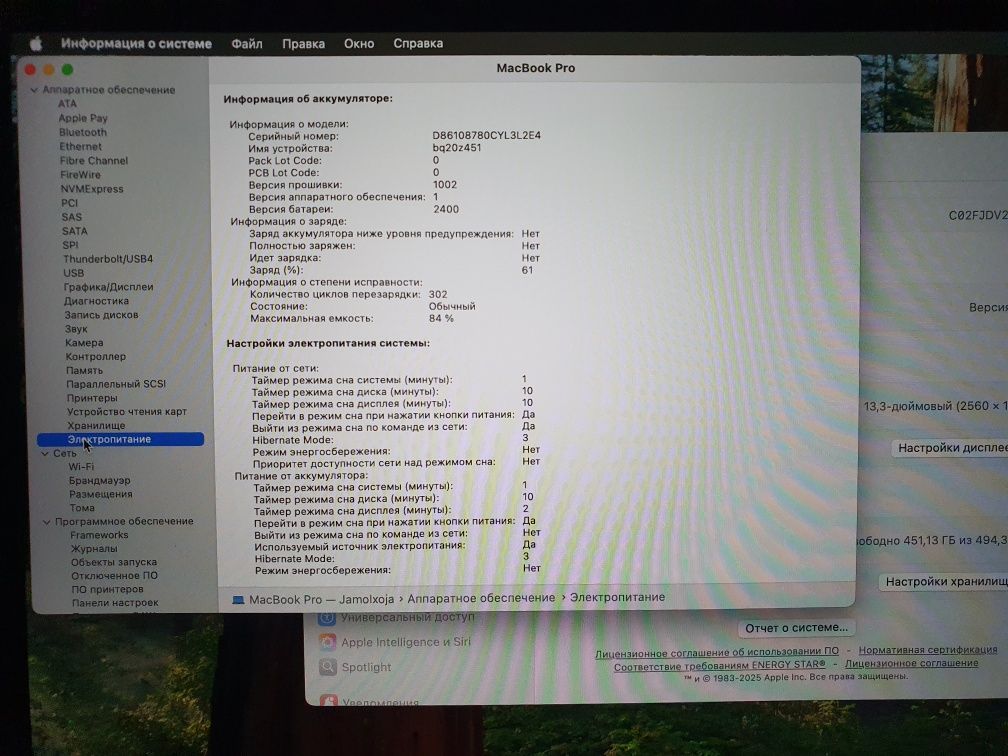
Task: Collapse the Аппаратное обеспечение section
Action: click(x=34, y=90)
